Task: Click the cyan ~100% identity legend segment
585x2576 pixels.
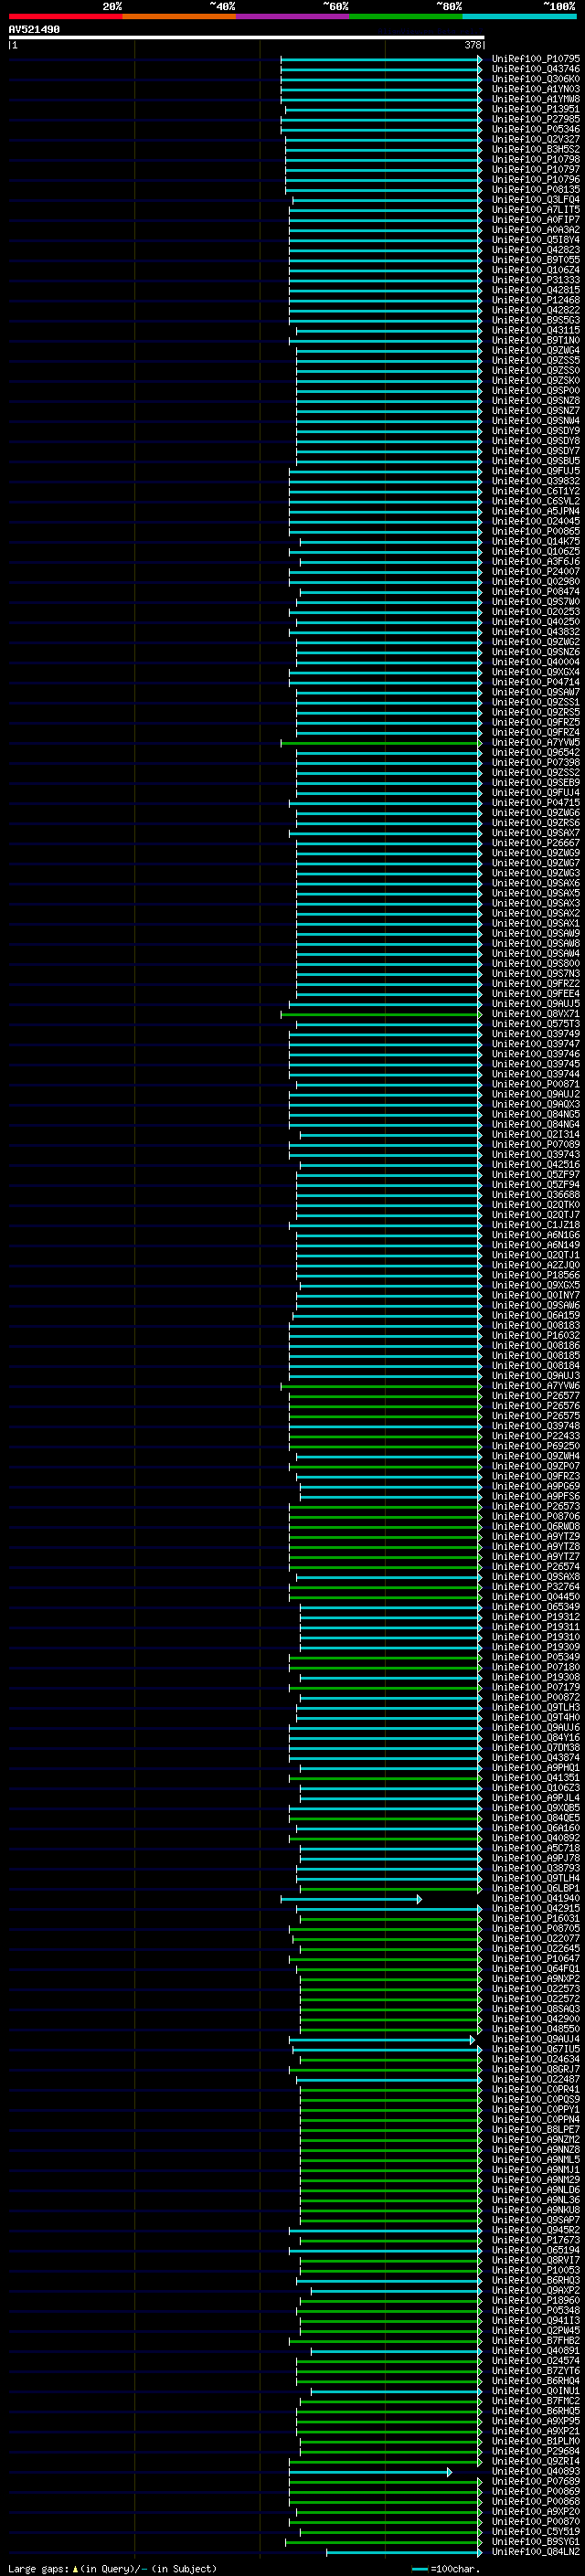Action: [519, 16]
